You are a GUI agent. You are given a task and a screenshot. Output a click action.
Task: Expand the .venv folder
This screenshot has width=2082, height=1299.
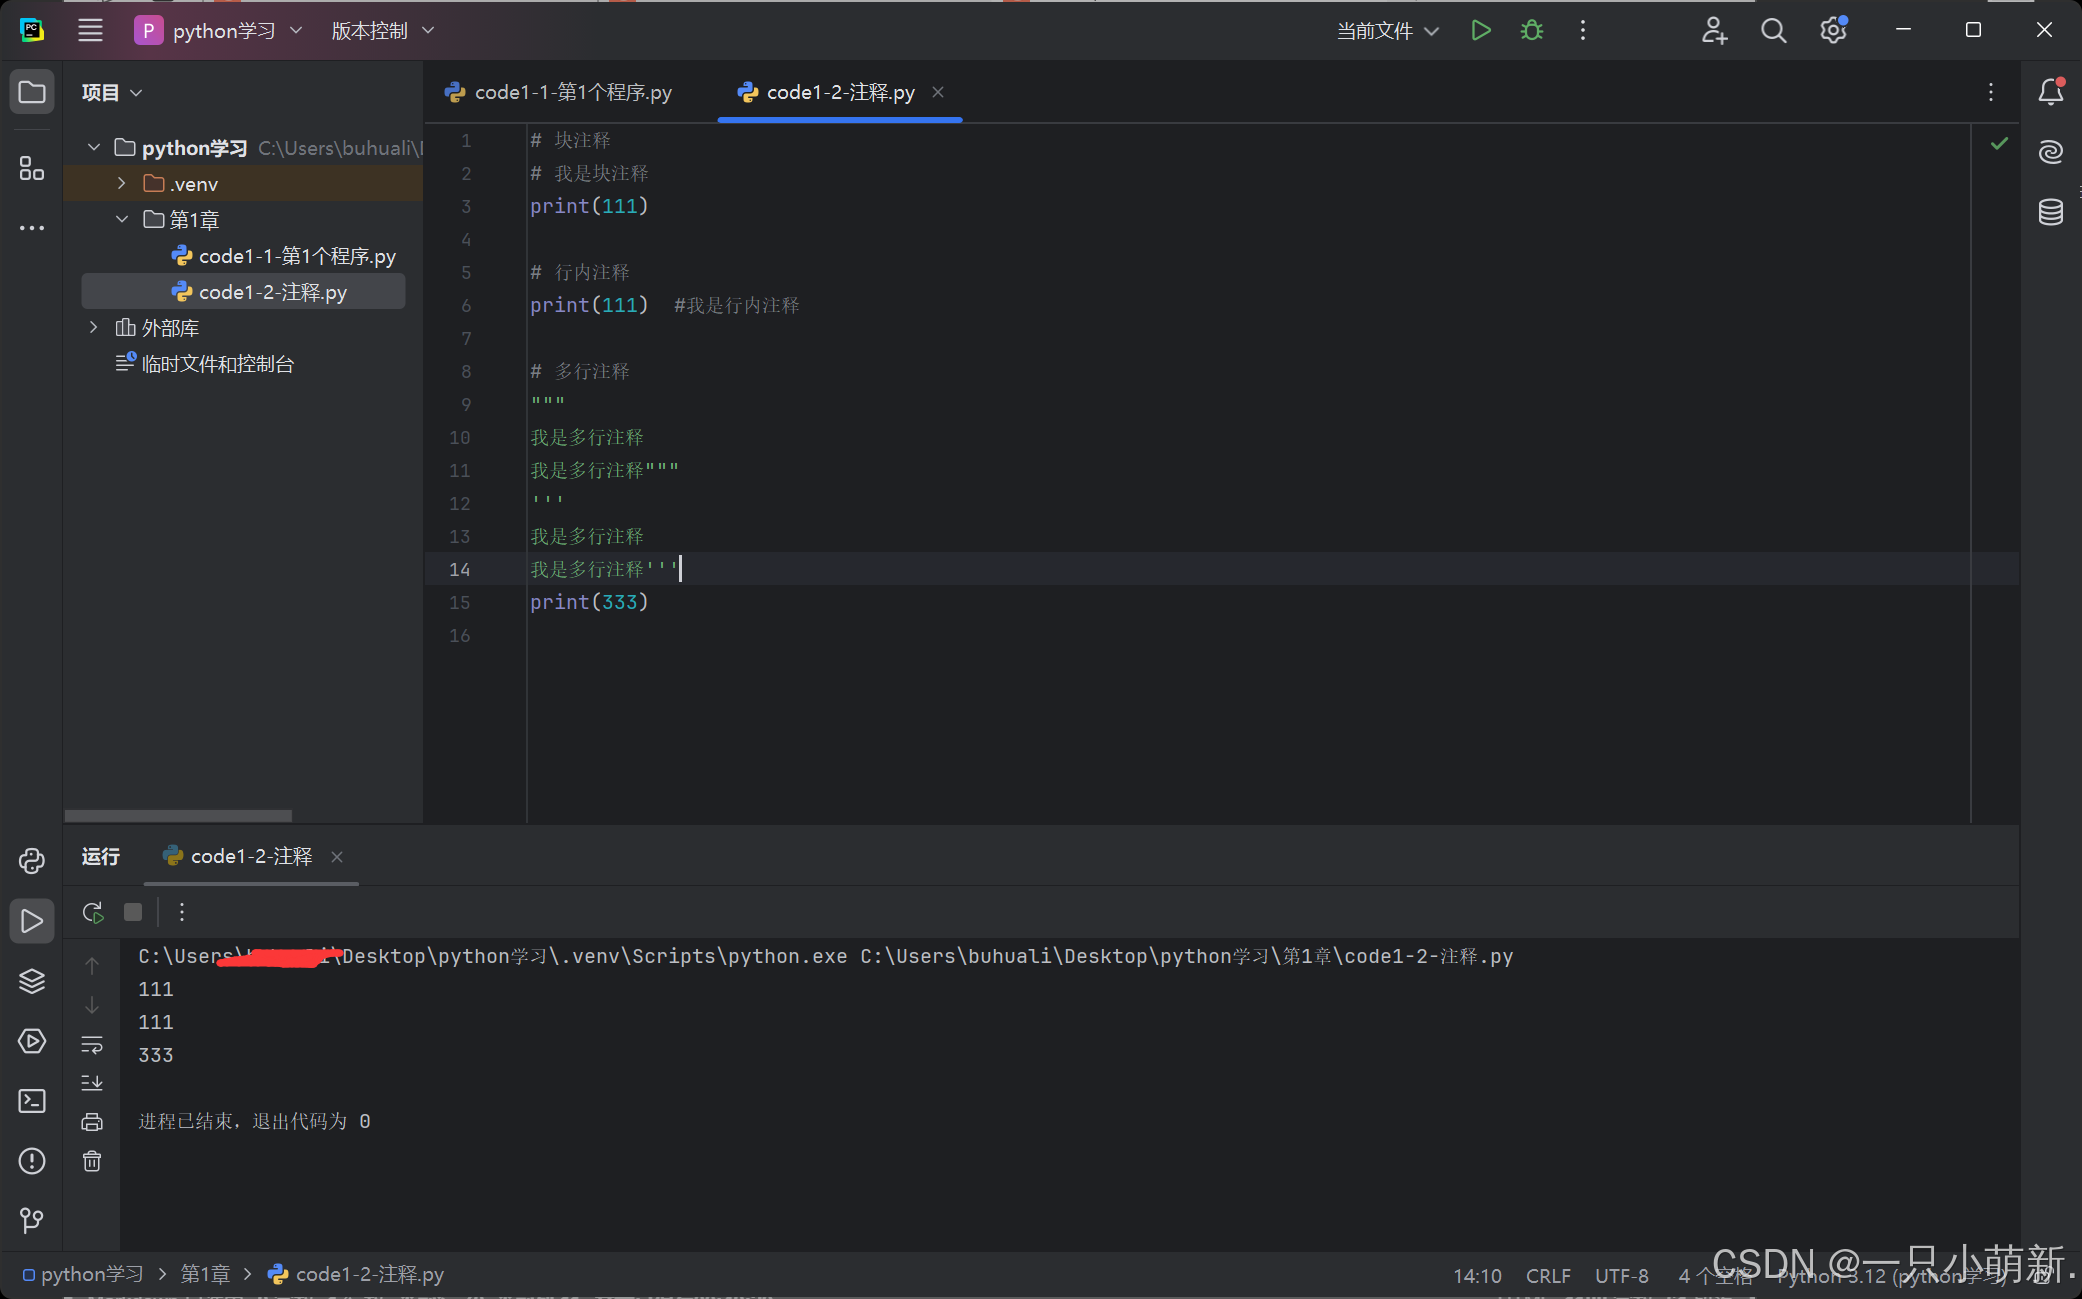pos(122,183)
